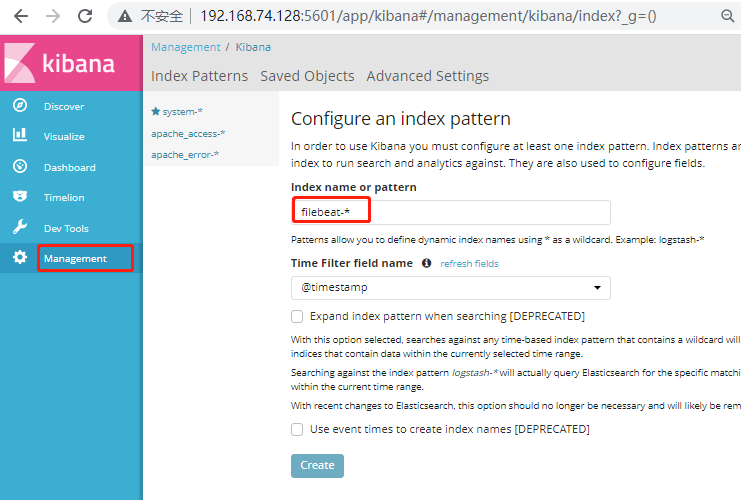
Task: Click the Kibana logo
Action: point(71,63)
